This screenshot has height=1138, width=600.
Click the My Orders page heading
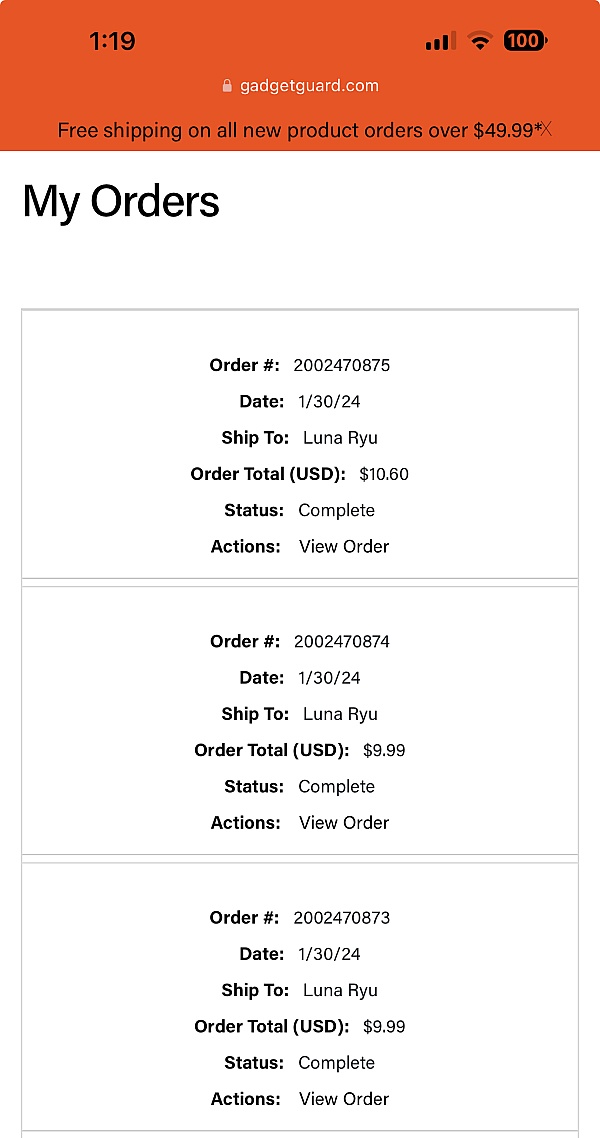[x=121, y=202]
